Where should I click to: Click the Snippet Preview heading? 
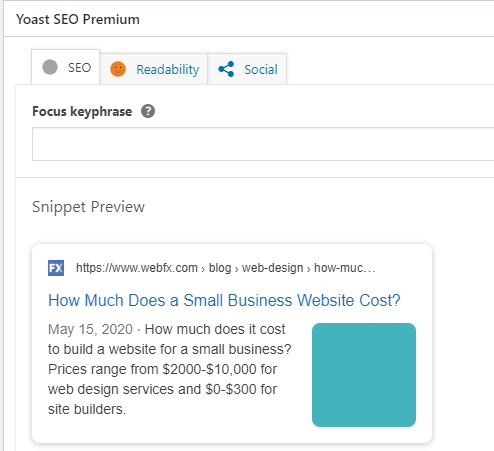(x=88, y=207)
